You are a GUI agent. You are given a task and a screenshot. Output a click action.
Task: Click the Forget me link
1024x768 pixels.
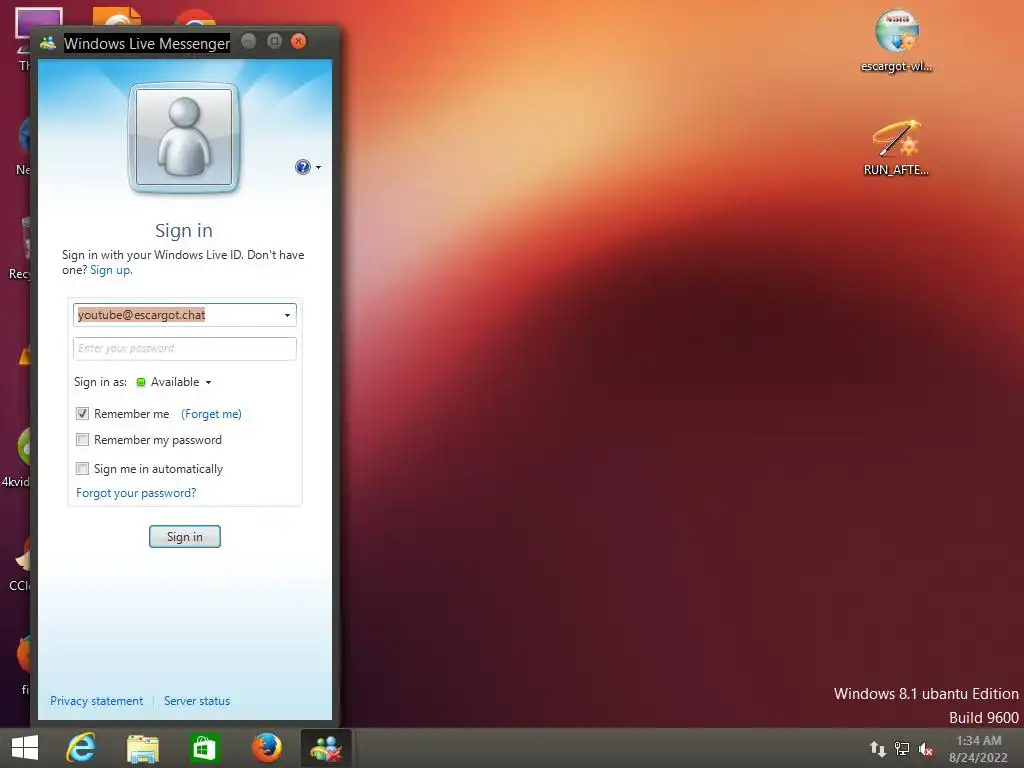pos(211,414)
